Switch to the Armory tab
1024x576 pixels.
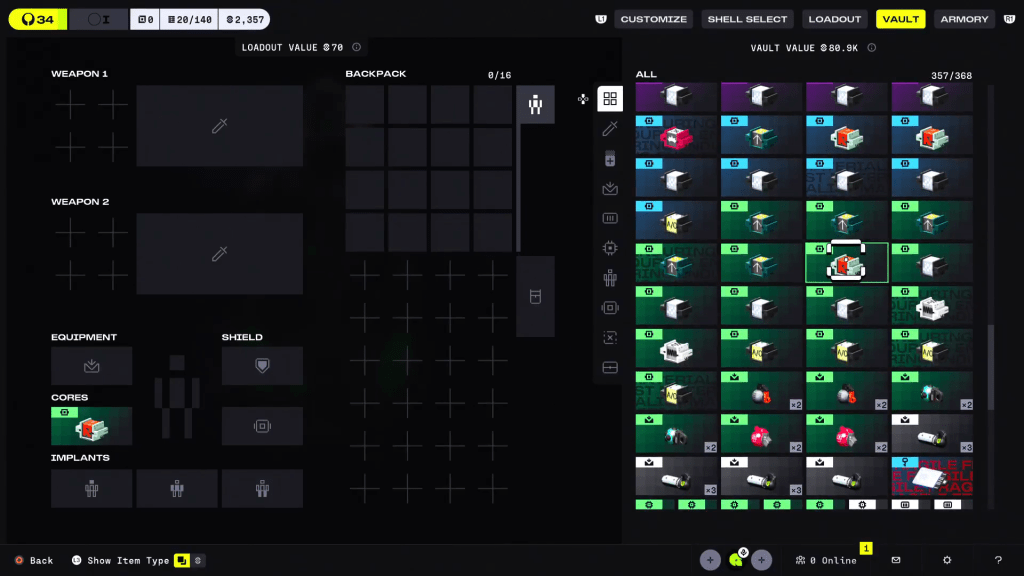click(964, 19)
